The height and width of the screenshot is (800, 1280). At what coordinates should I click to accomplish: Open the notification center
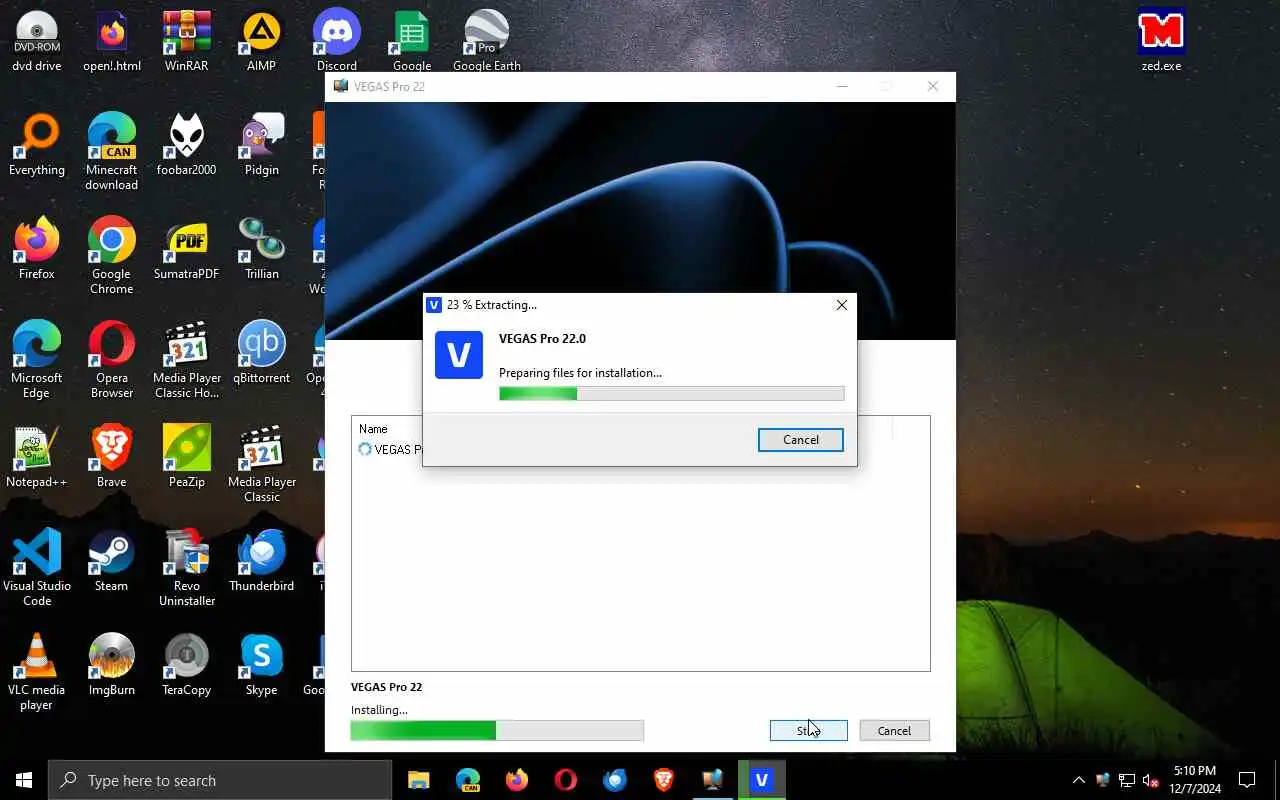[x=1247, y=780]
